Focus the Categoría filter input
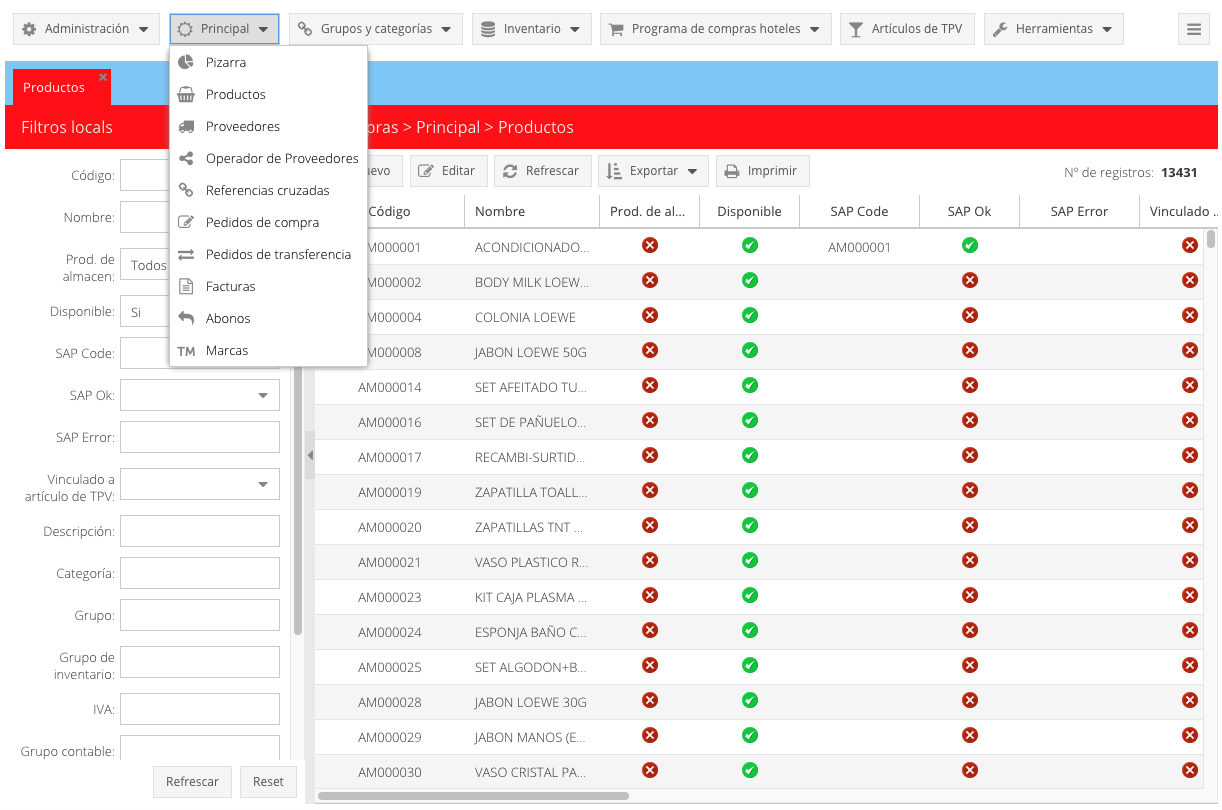 200,573
